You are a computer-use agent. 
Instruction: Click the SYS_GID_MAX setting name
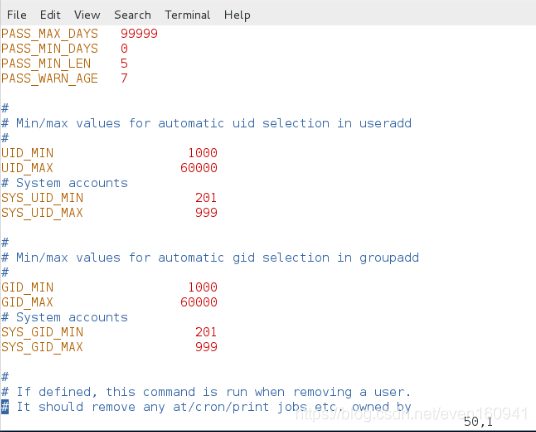click(x=42, y=348)
